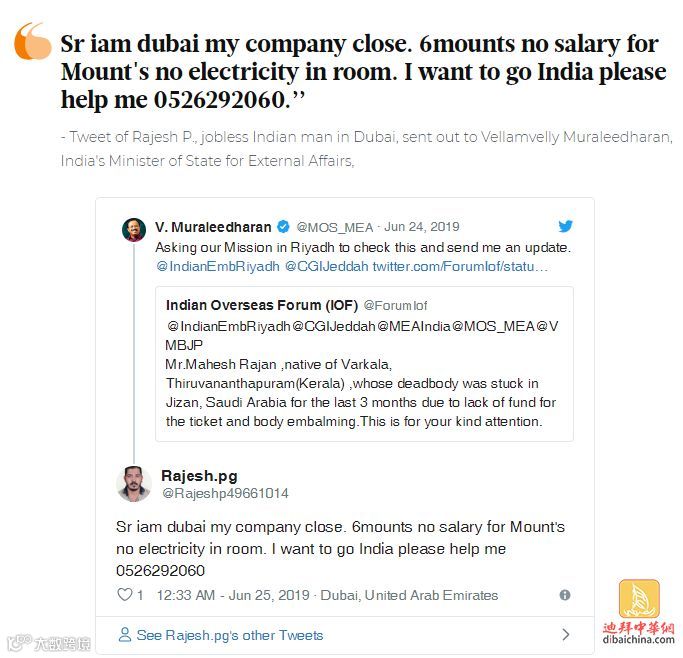Image resolution: width=683 pixels, height=658 pixels.
Task: Click the orange quotation mark icon
Action: click(32, 41)
